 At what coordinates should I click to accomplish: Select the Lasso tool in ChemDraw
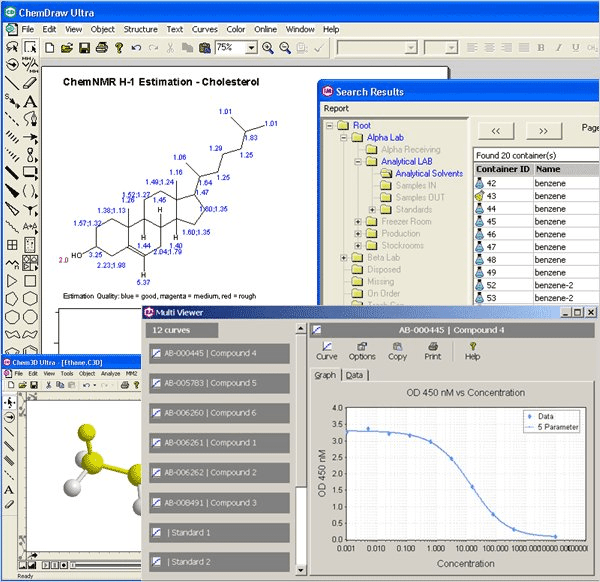click(12, 47)
